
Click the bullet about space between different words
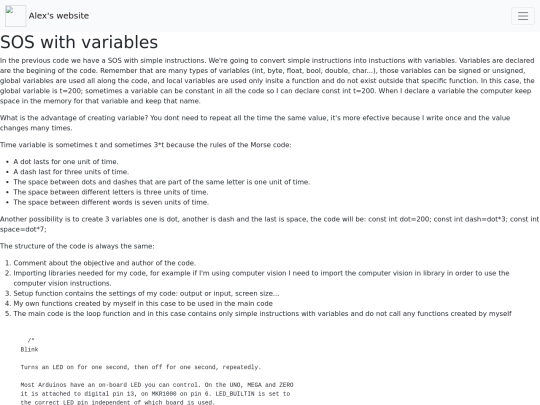coord(111,202)
